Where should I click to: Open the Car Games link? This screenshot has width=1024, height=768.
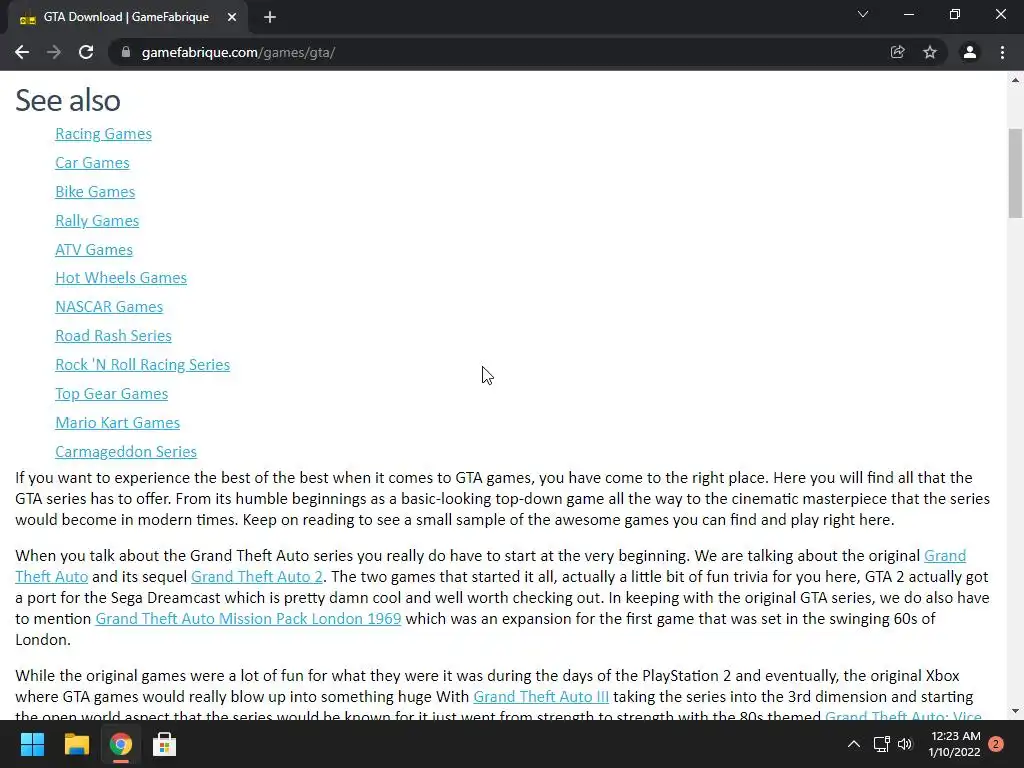coord(92,163)
